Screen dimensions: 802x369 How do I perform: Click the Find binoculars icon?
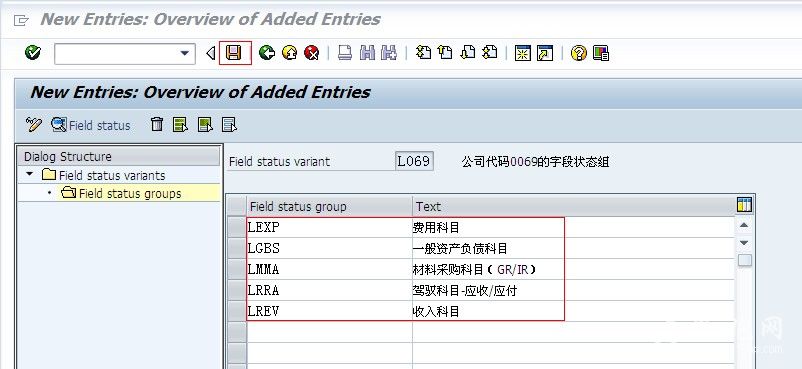(x=367, y=53)
